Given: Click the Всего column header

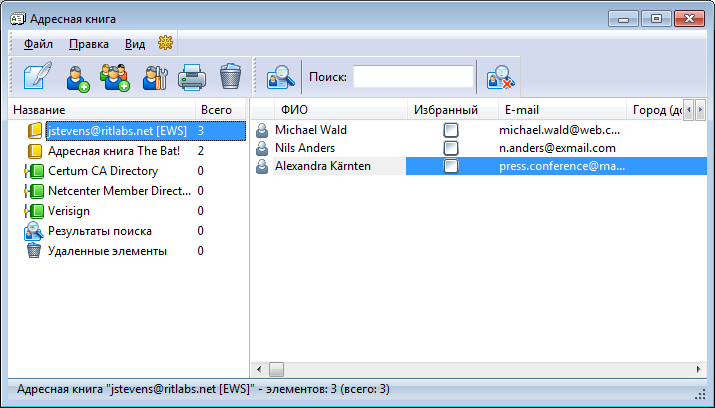Looking at the screenshot, I should click(221, 110).
